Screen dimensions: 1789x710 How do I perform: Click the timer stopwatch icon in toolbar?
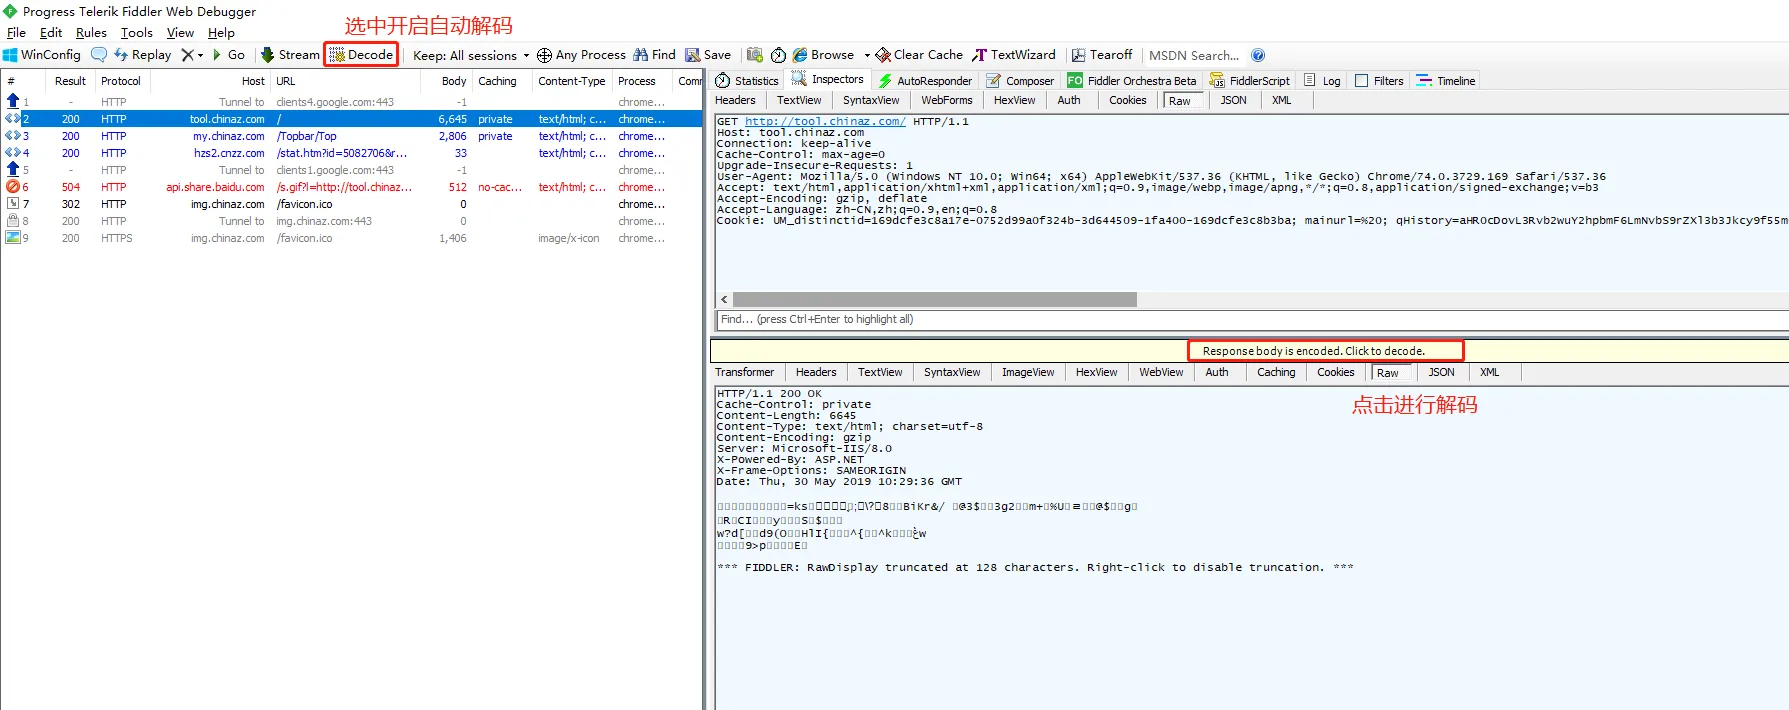pyautogui.click(x=778, y=55)
